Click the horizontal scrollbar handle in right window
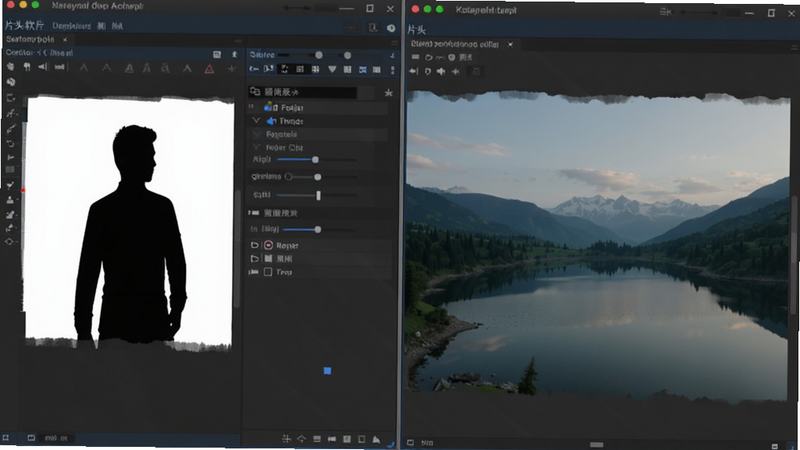The height and width of the screenshot is (450, 800). (596, 444)
